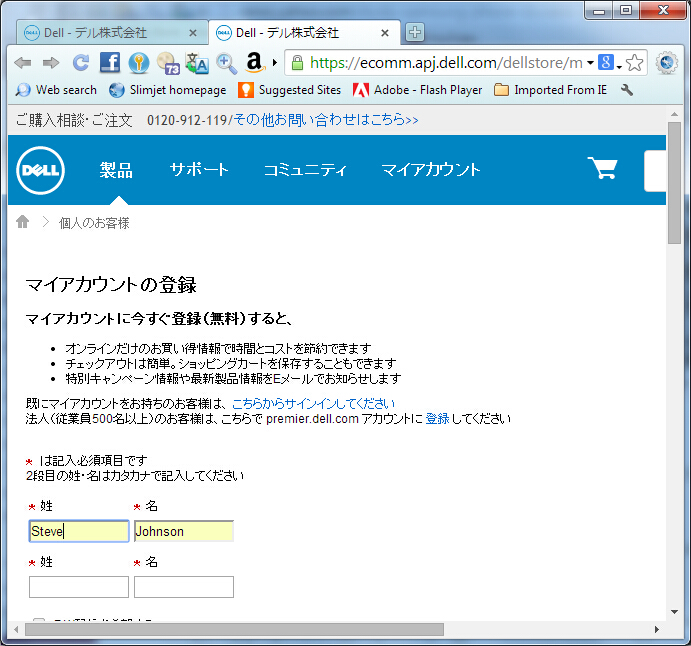The height and width of the screenshot is (646, 691).
Task: Open the コミュニティ menu
Action: [305, 170]
